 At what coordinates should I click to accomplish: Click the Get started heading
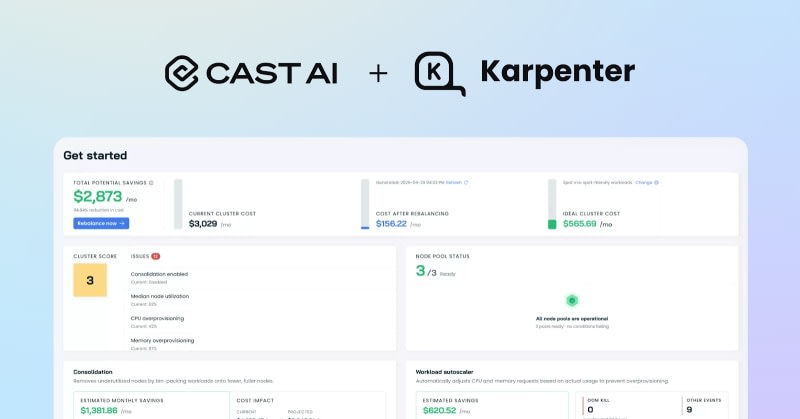point(95,156)
